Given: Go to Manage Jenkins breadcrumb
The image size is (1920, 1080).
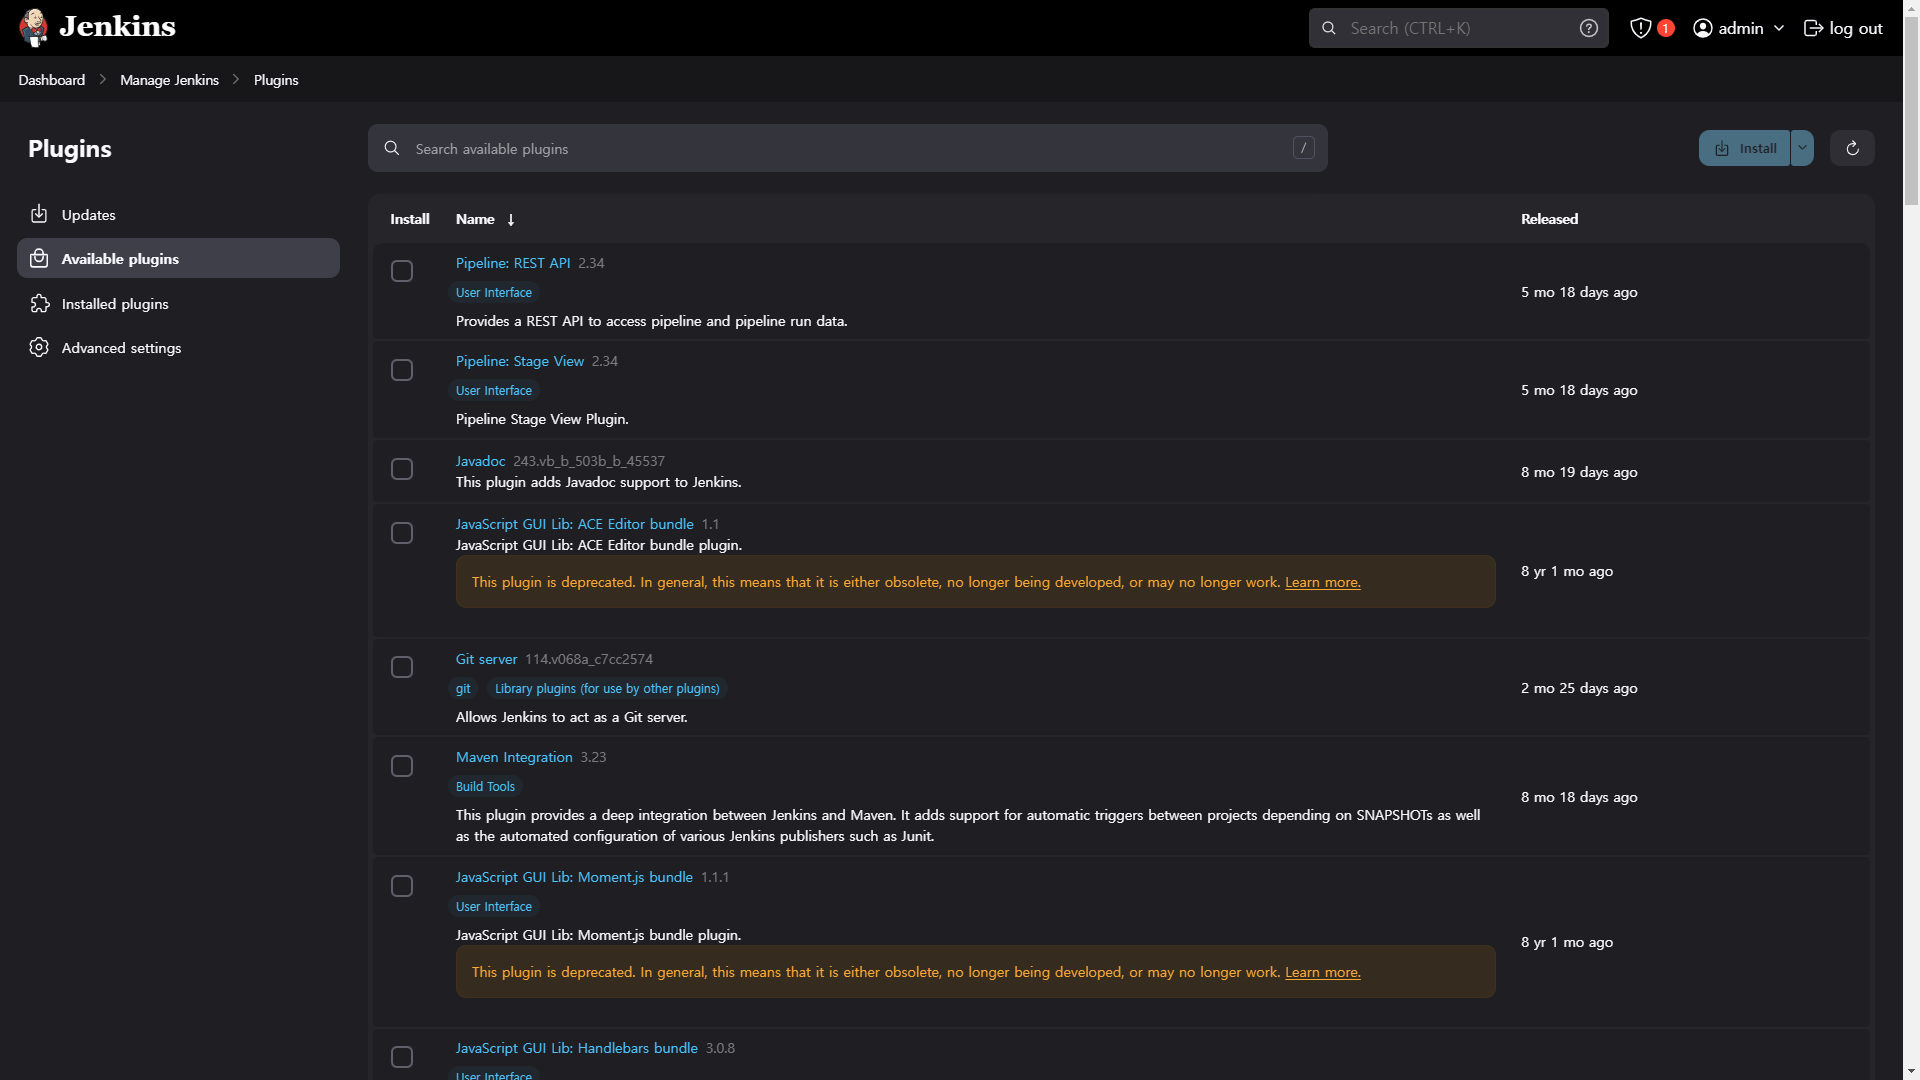Looking at the screenshot, I should coord(169,80).
